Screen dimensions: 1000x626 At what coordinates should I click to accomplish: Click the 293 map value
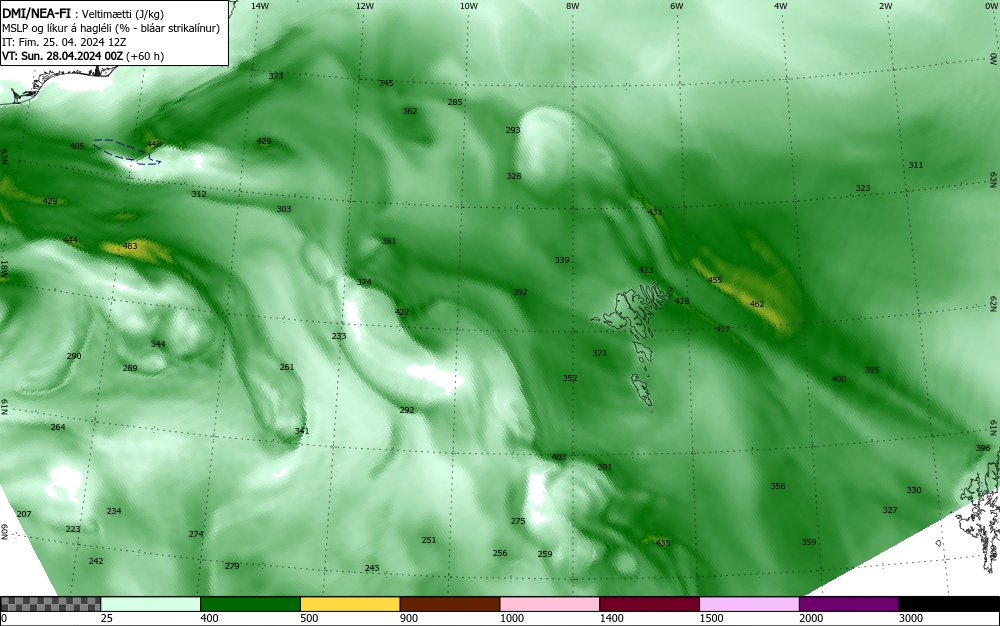(x=513, y=130)
